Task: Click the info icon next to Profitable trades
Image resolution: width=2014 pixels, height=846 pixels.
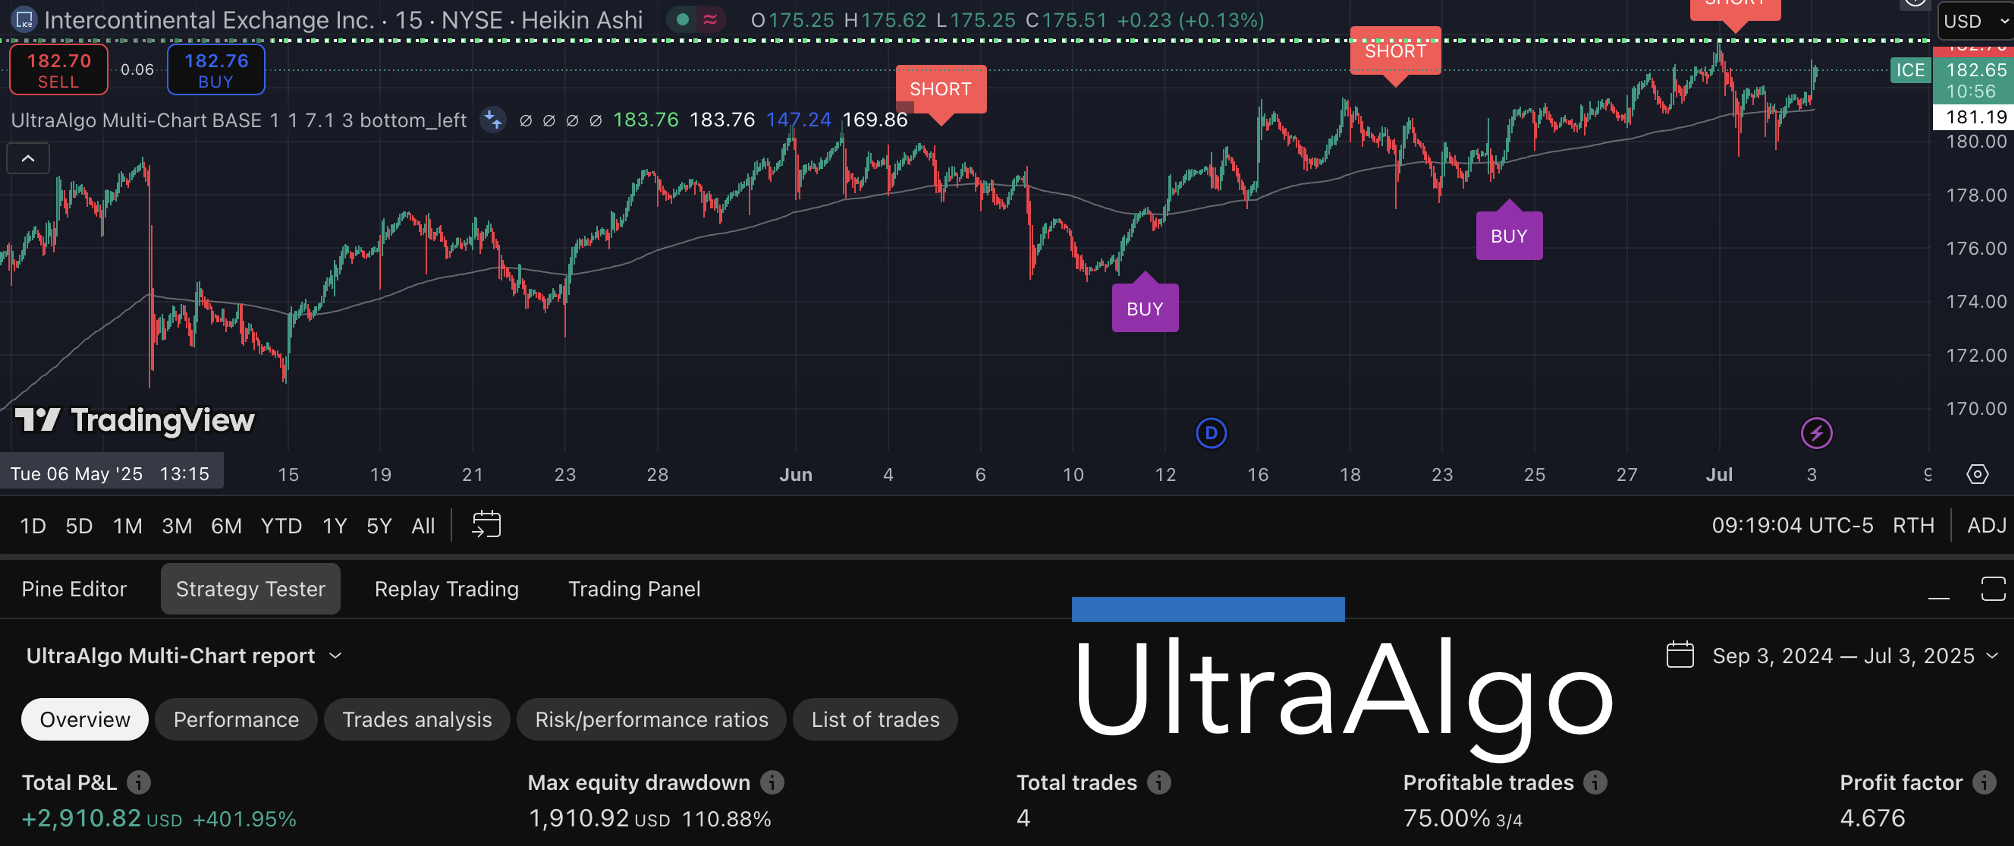Action: pos(1596,782)
